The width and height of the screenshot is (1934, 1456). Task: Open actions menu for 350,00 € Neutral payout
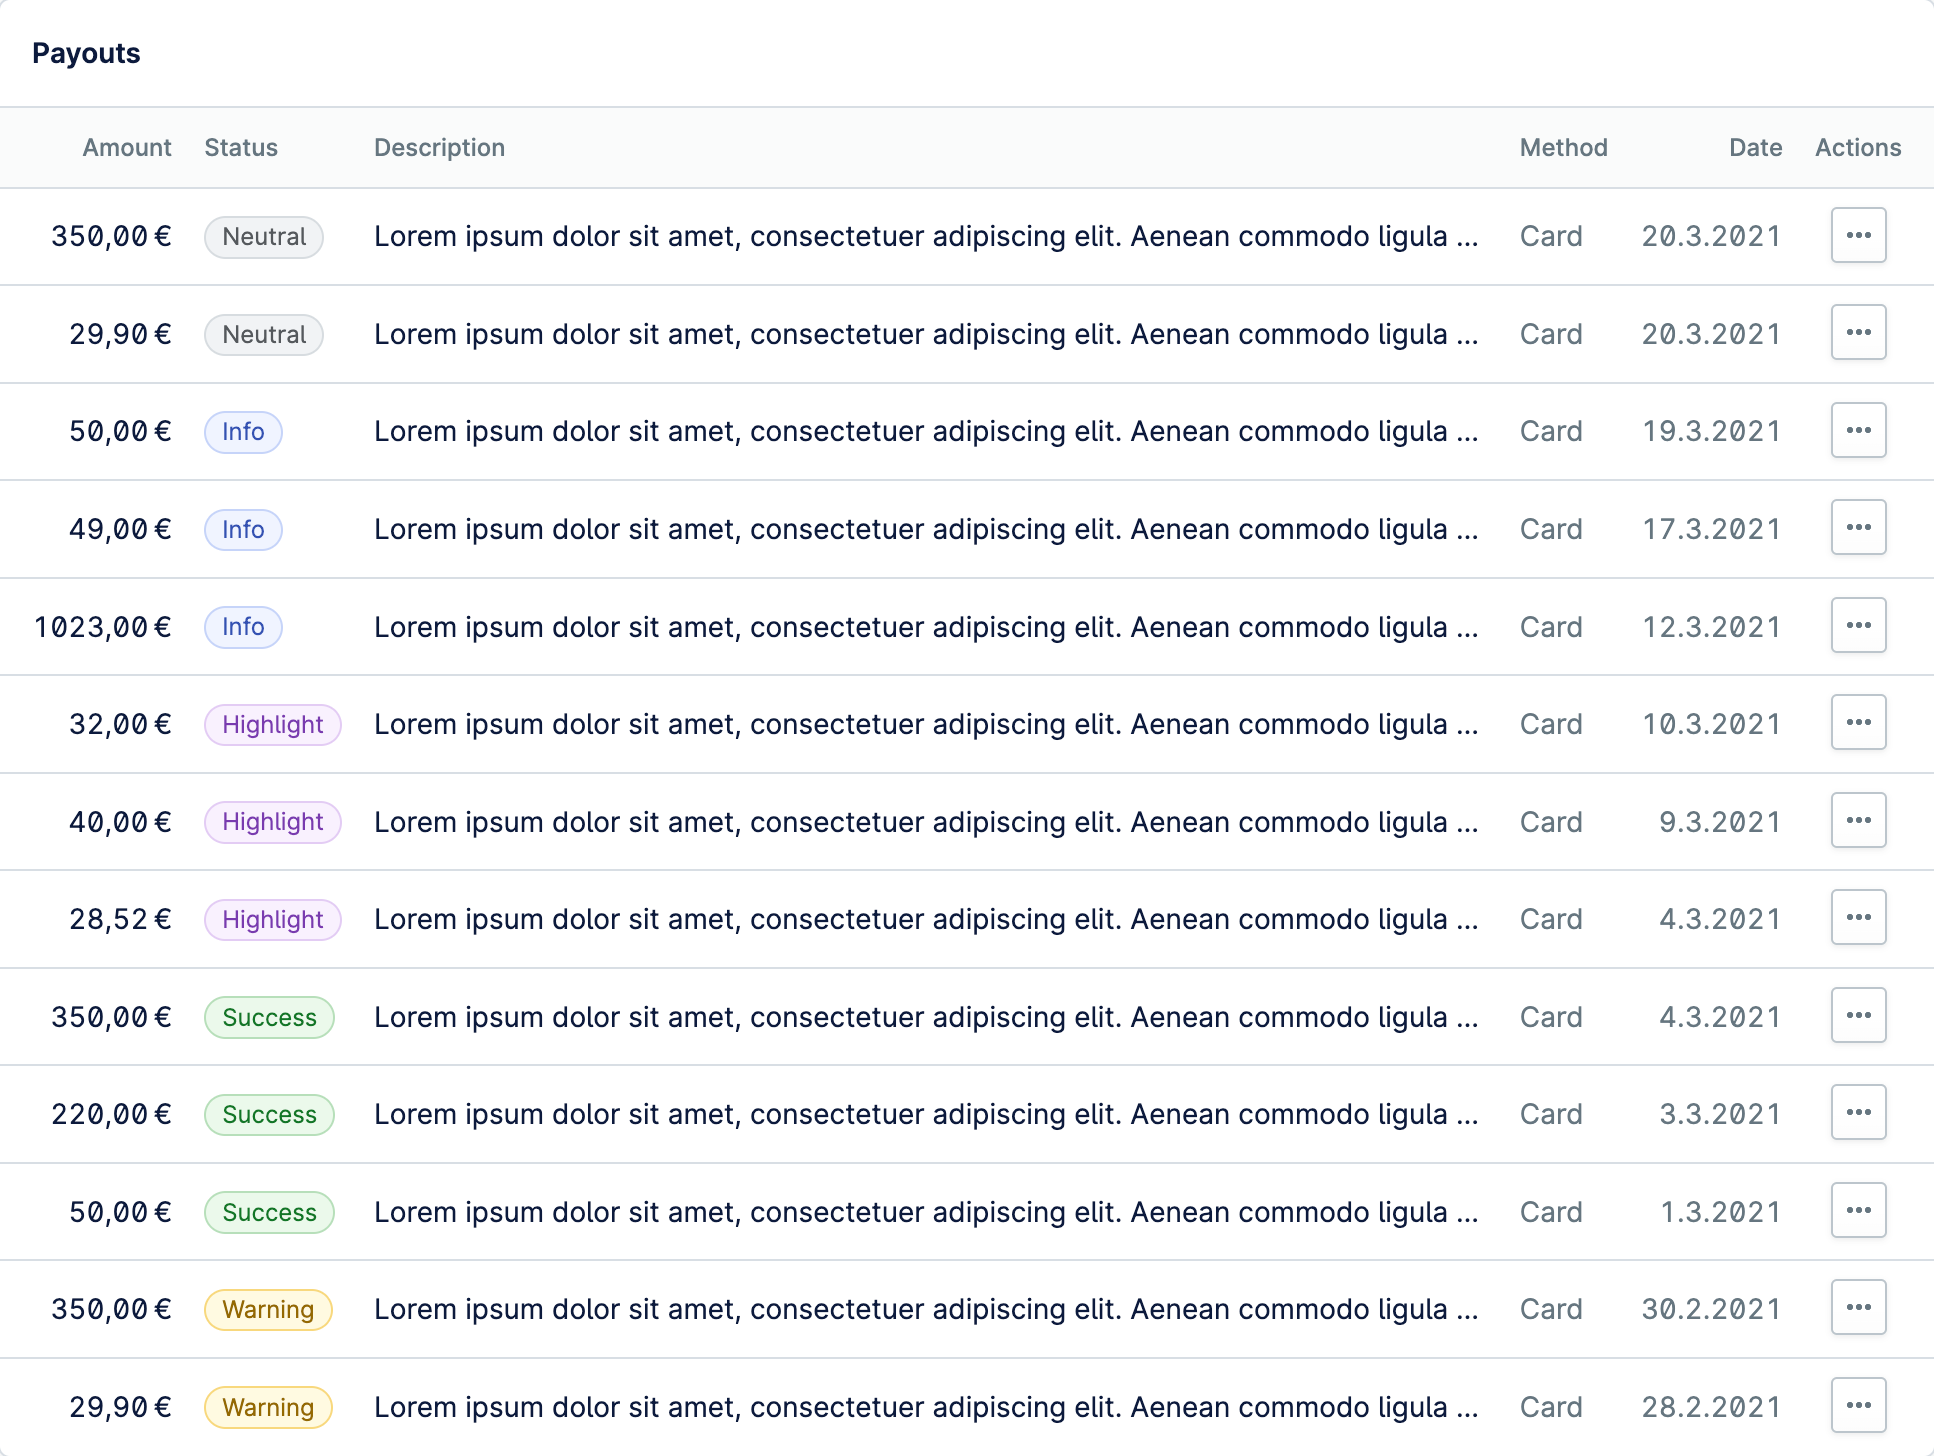tap(1858, 235)
